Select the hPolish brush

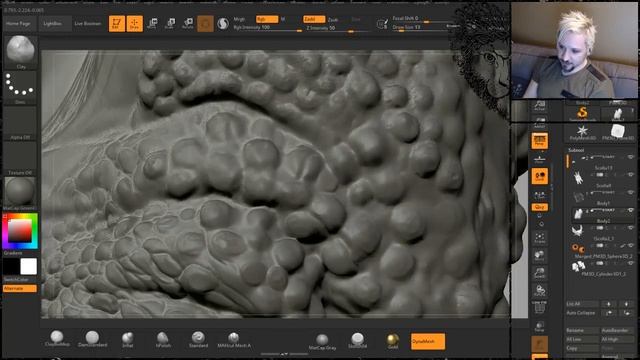click(163, 339)
